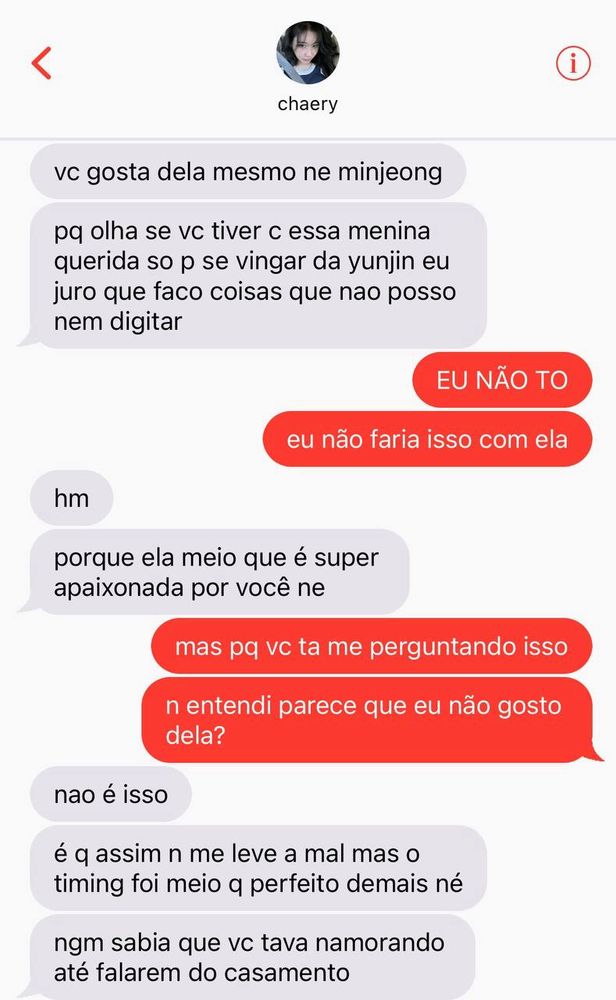Select message 'vc gosta dela mesmo ne minjeong'
The image size is (616, 1000).
pos(248,172)
